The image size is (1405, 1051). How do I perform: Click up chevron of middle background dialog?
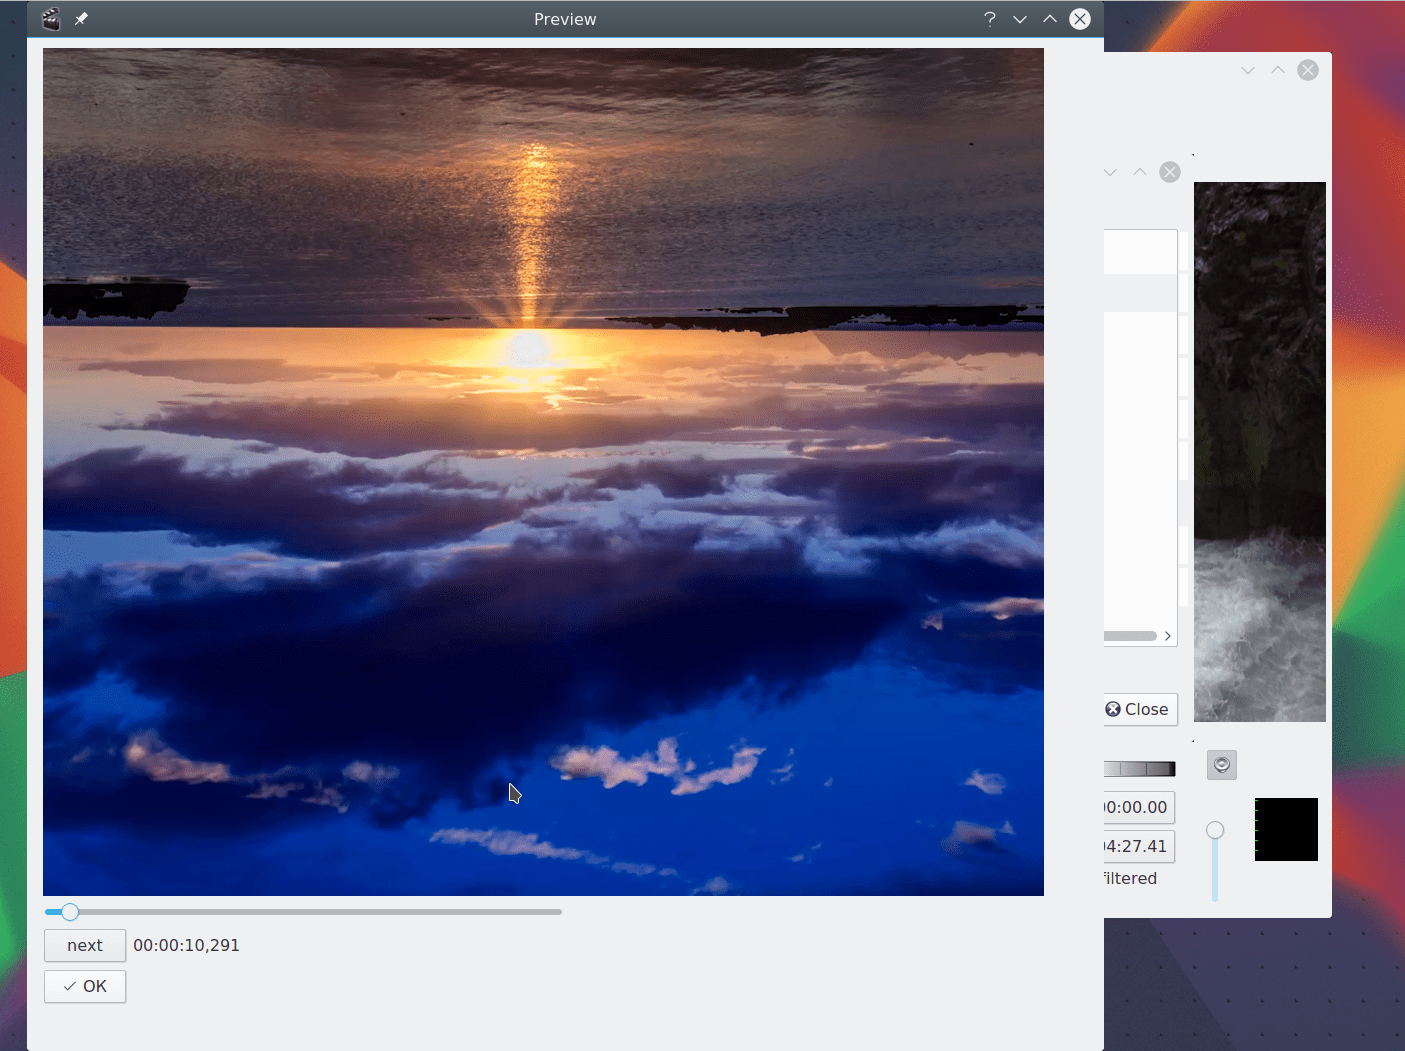click(1140, 172)
